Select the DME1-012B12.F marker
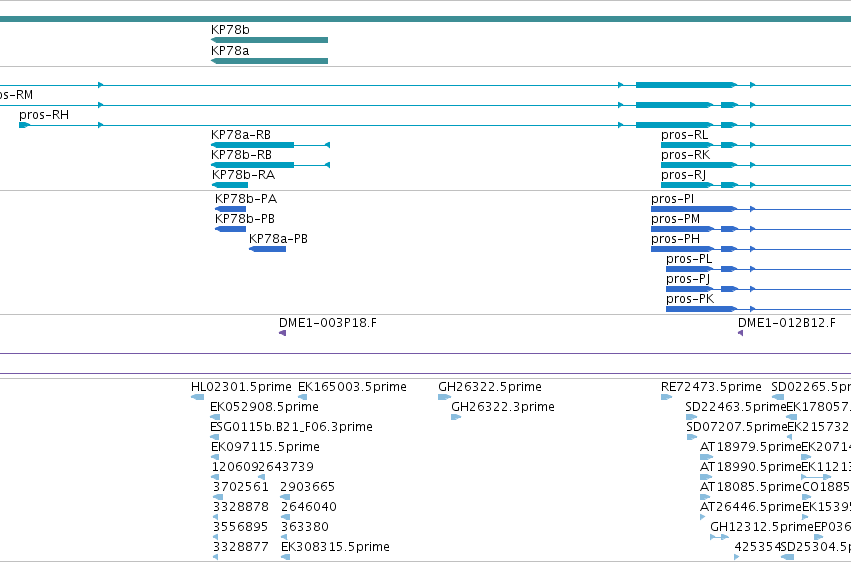 740,333
